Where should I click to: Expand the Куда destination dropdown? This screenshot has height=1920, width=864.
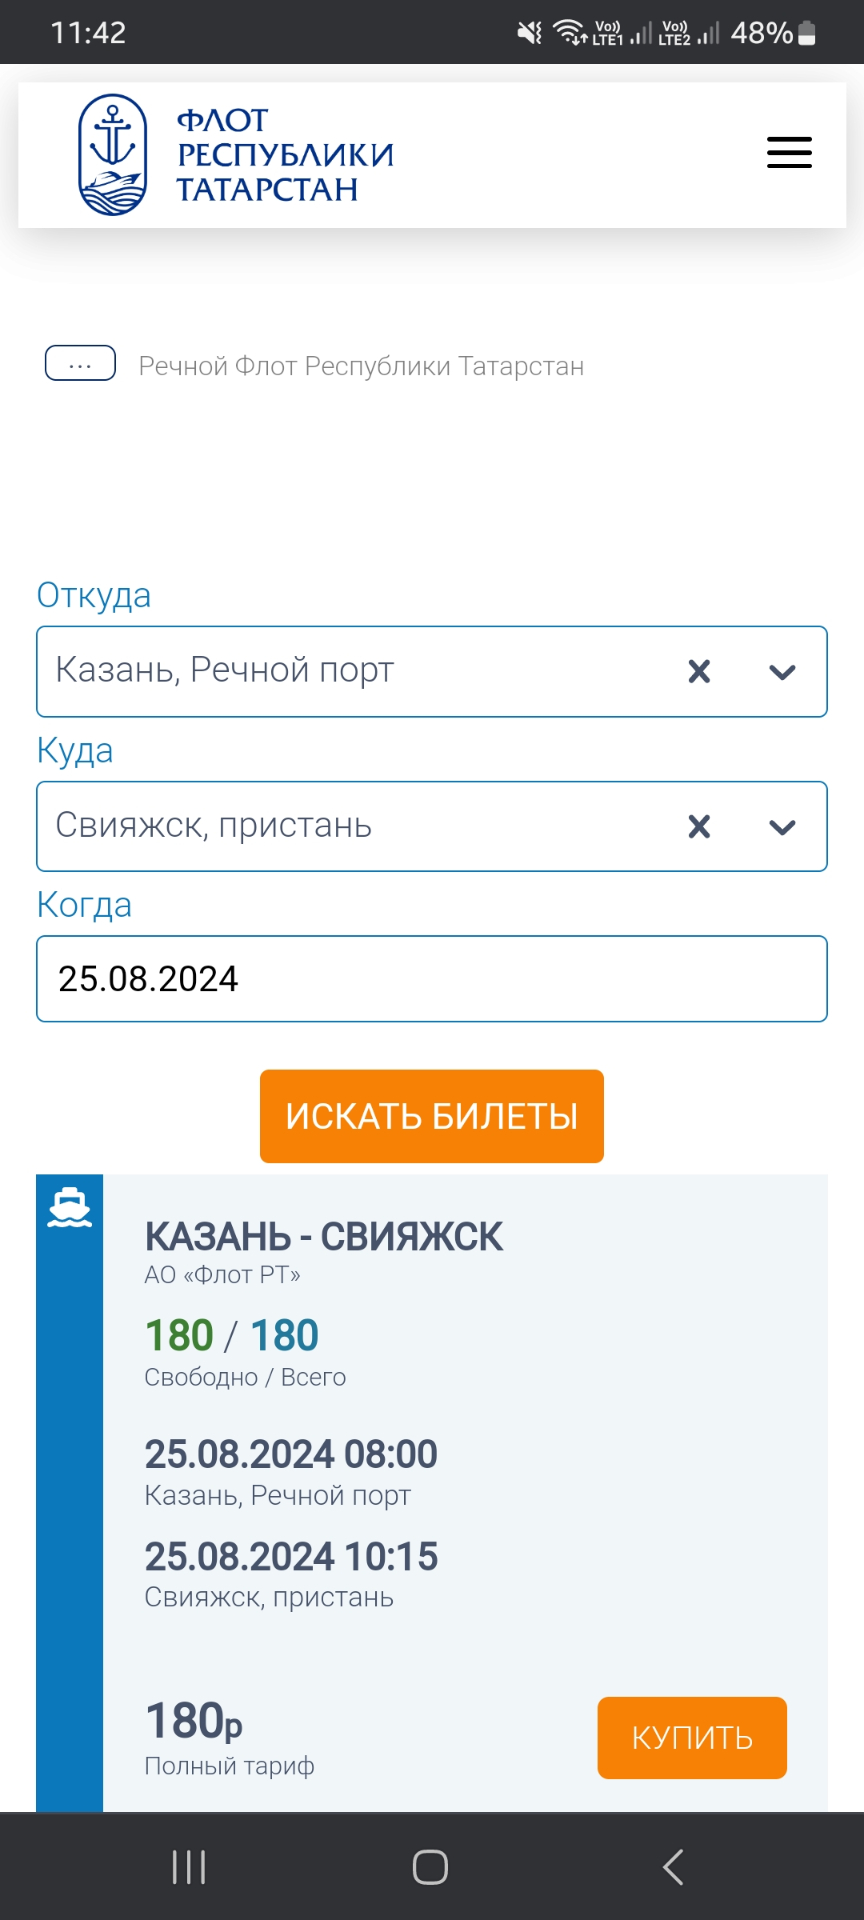tap(782, 827)
